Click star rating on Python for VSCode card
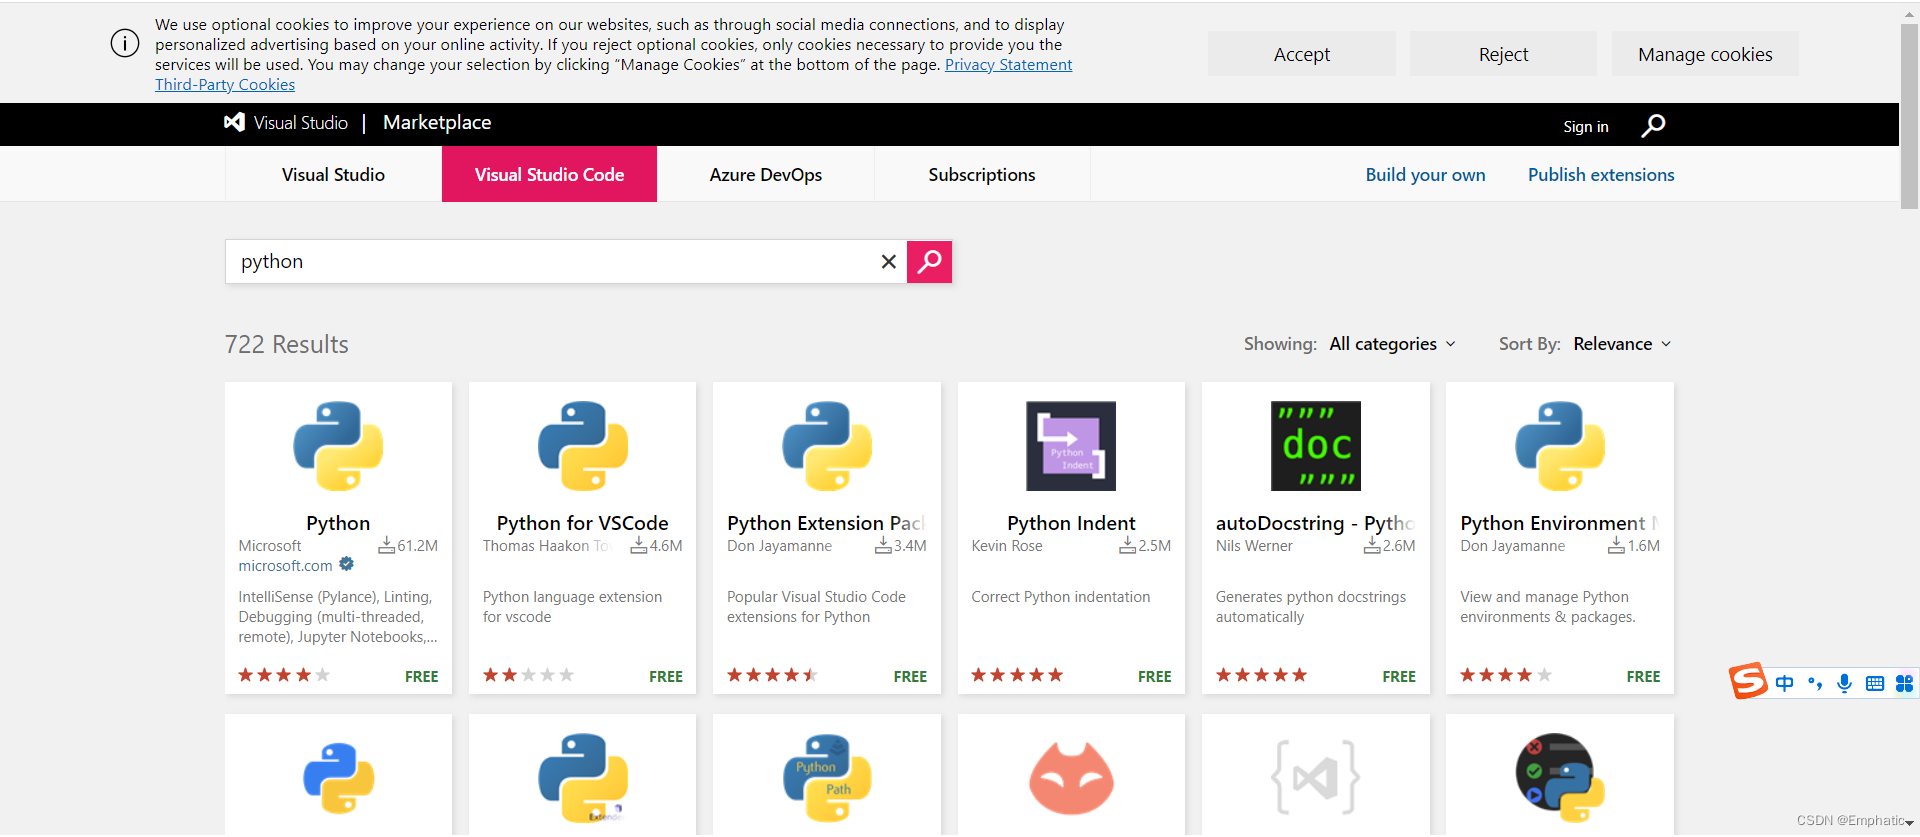1920x837 pixels. tap(529, 675)
